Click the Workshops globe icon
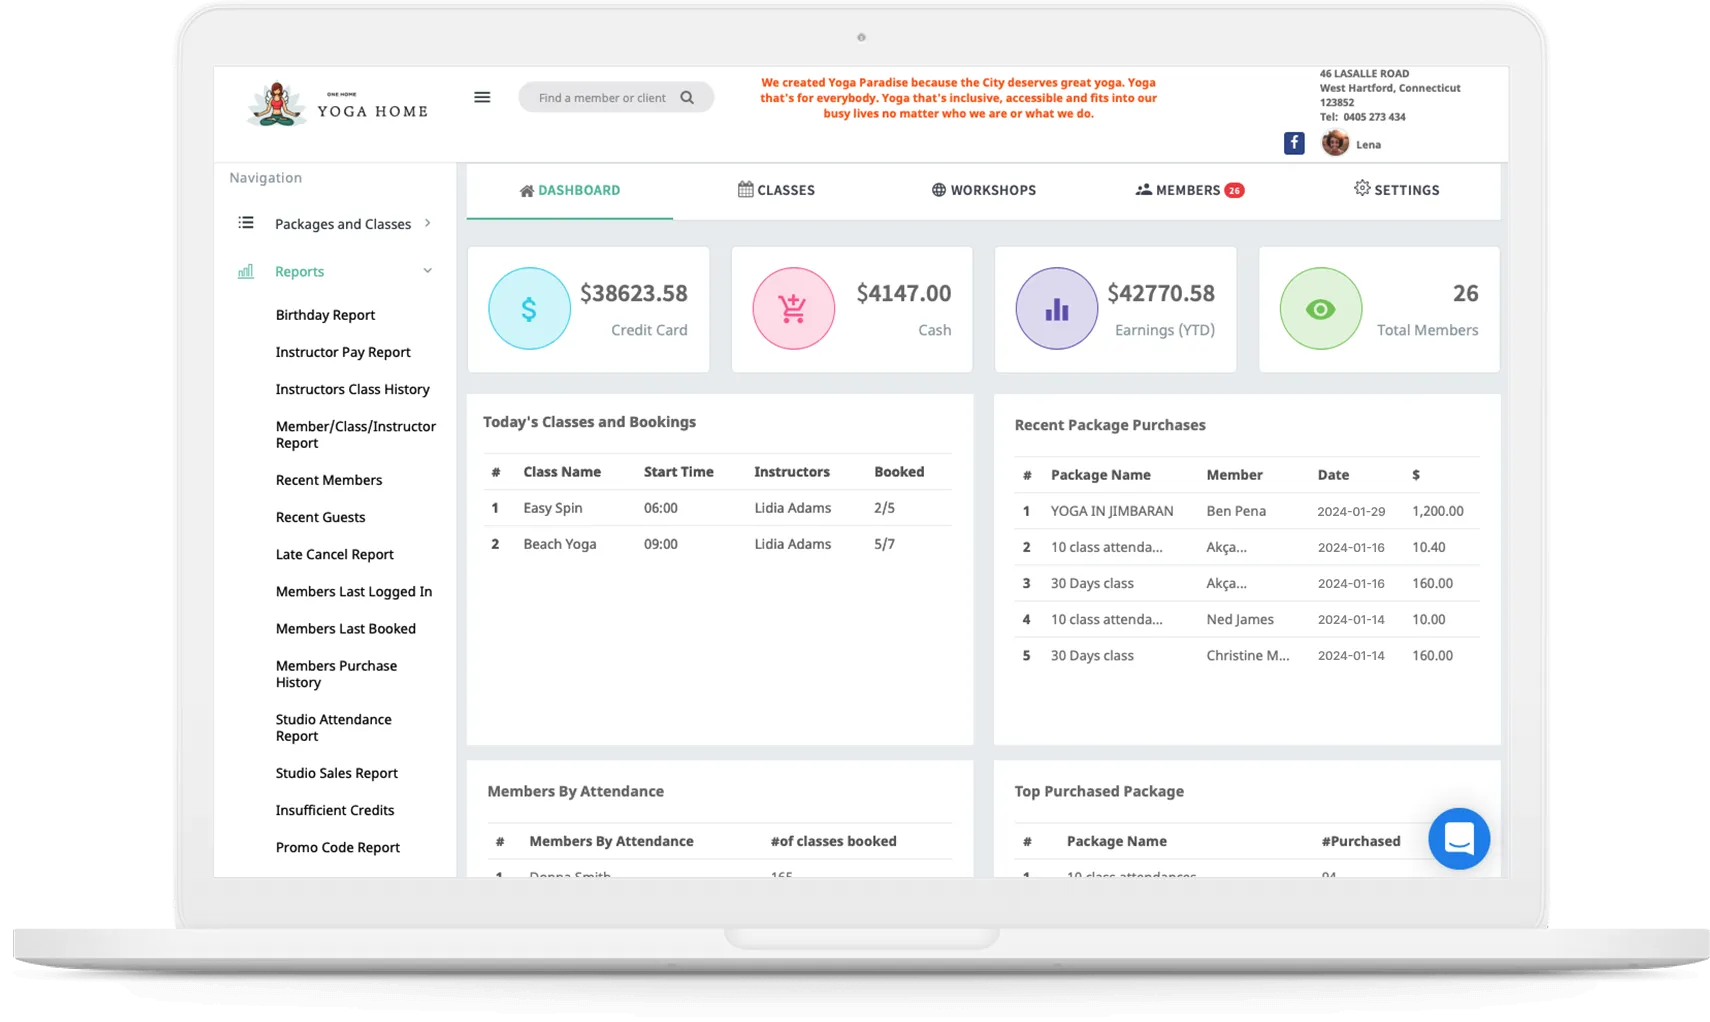 [x=937, y=189]
